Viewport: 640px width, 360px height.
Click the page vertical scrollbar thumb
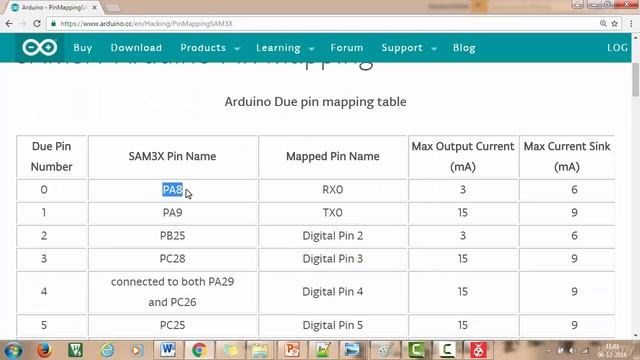tap(636, 80)
